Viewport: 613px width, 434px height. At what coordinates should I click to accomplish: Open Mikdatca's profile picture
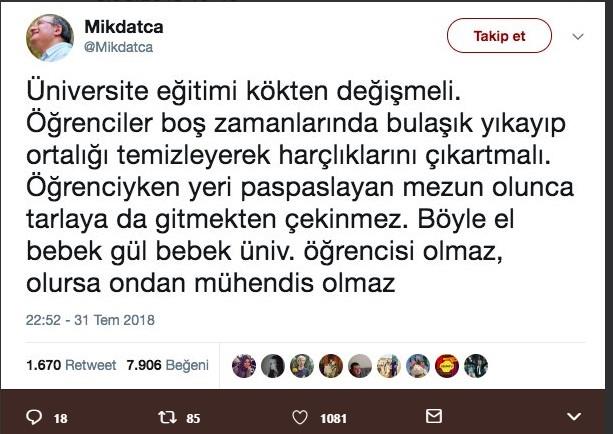click(49, 38)
